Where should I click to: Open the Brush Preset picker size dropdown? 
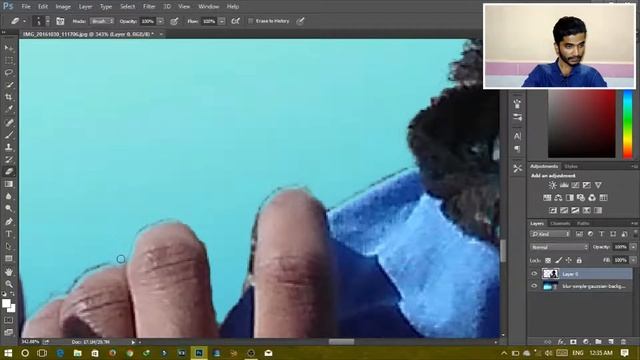(x=47, y=21)
